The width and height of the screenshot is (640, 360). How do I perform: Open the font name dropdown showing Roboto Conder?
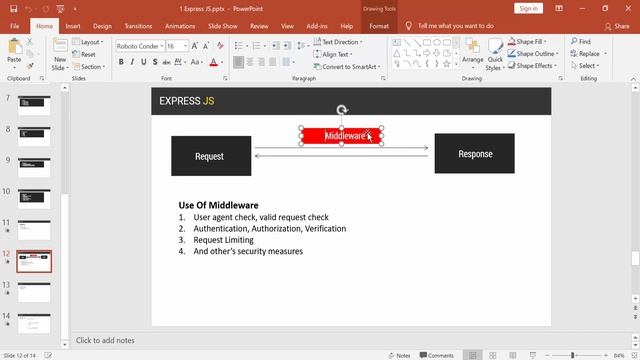click(162, 46)
